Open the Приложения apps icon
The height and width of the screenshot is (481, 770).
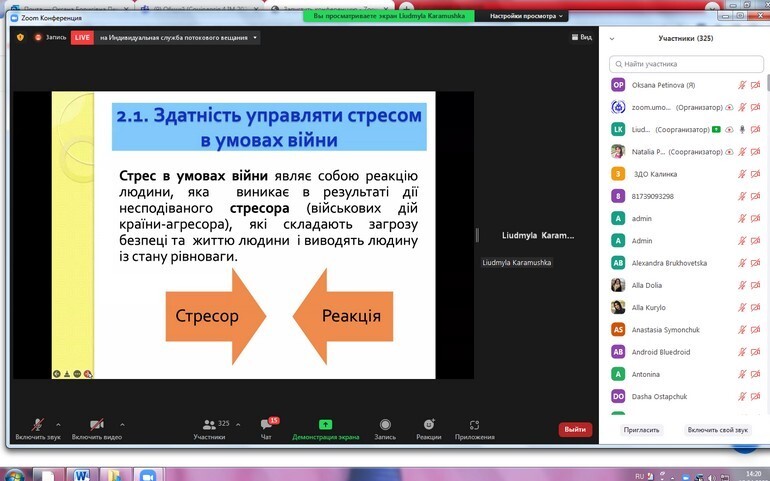474,425
